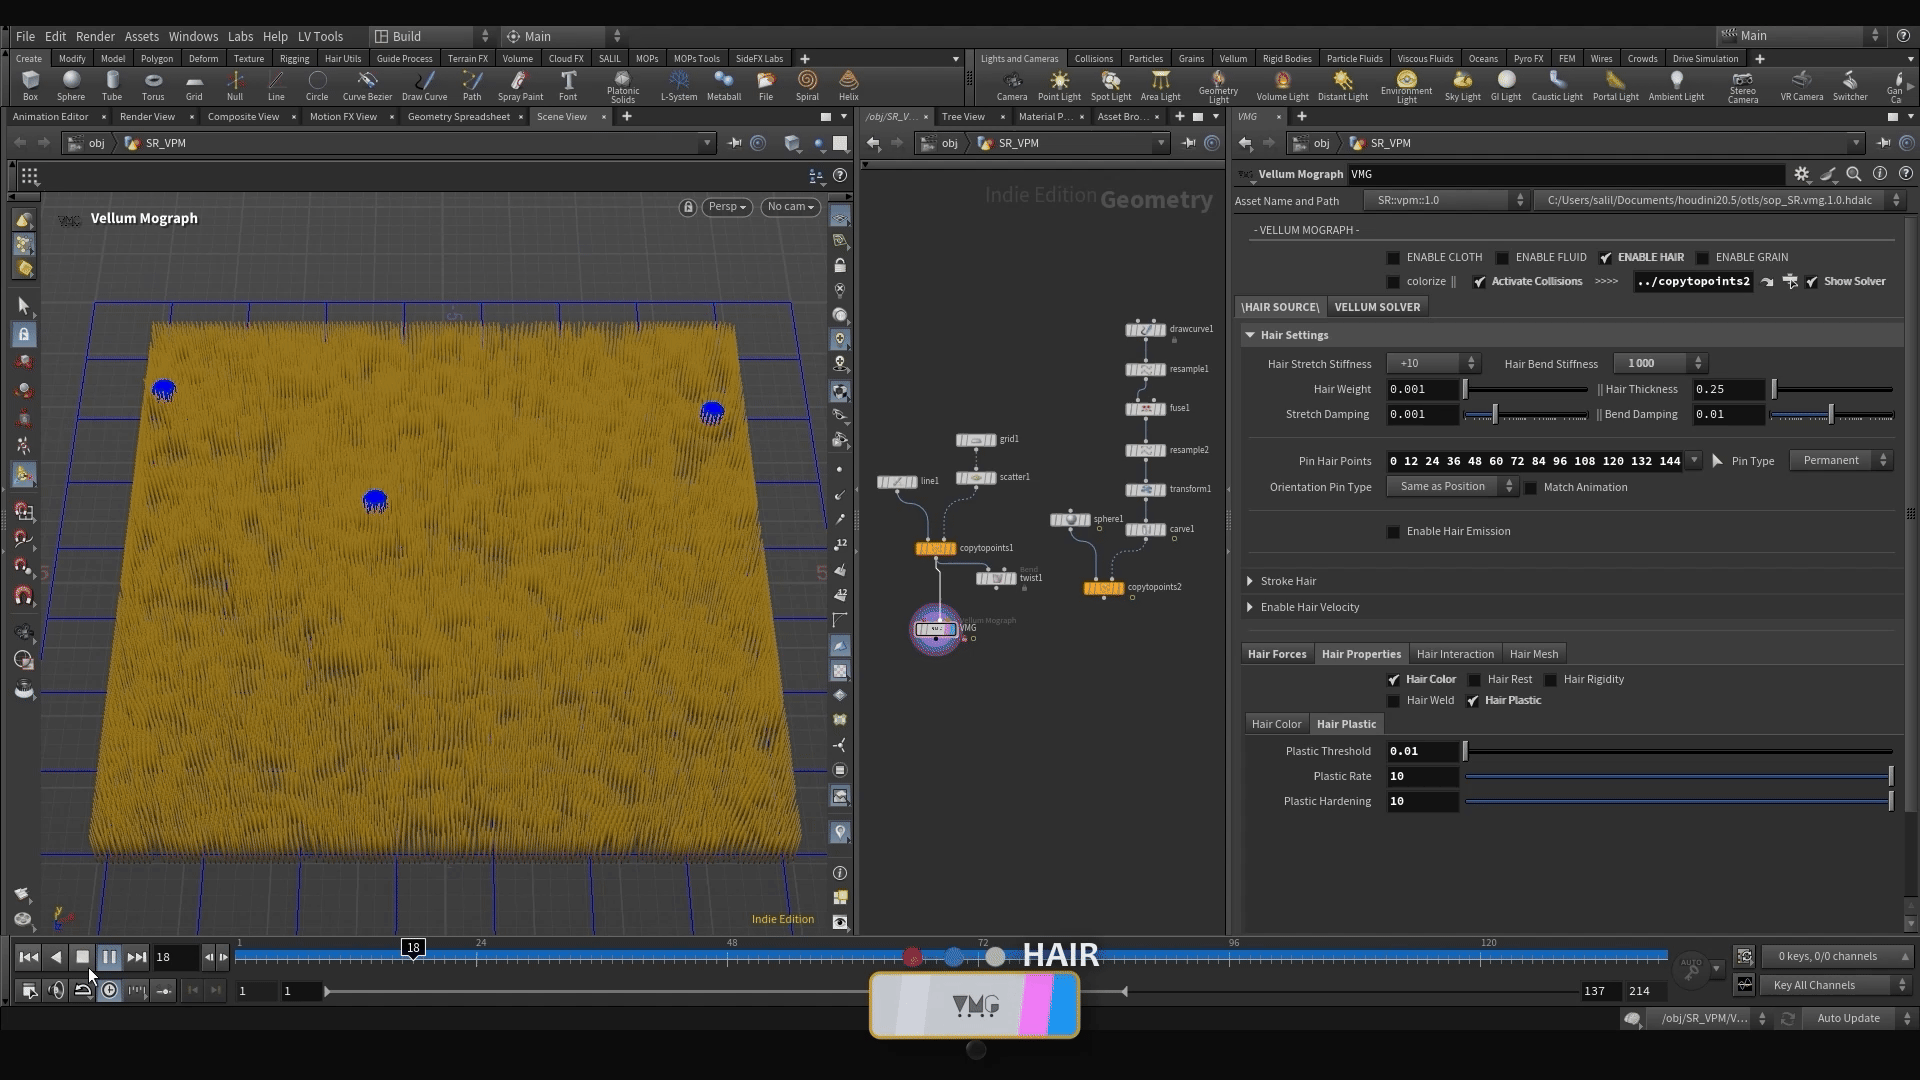Select the Torus shelf tool

[x=152, y=85]
